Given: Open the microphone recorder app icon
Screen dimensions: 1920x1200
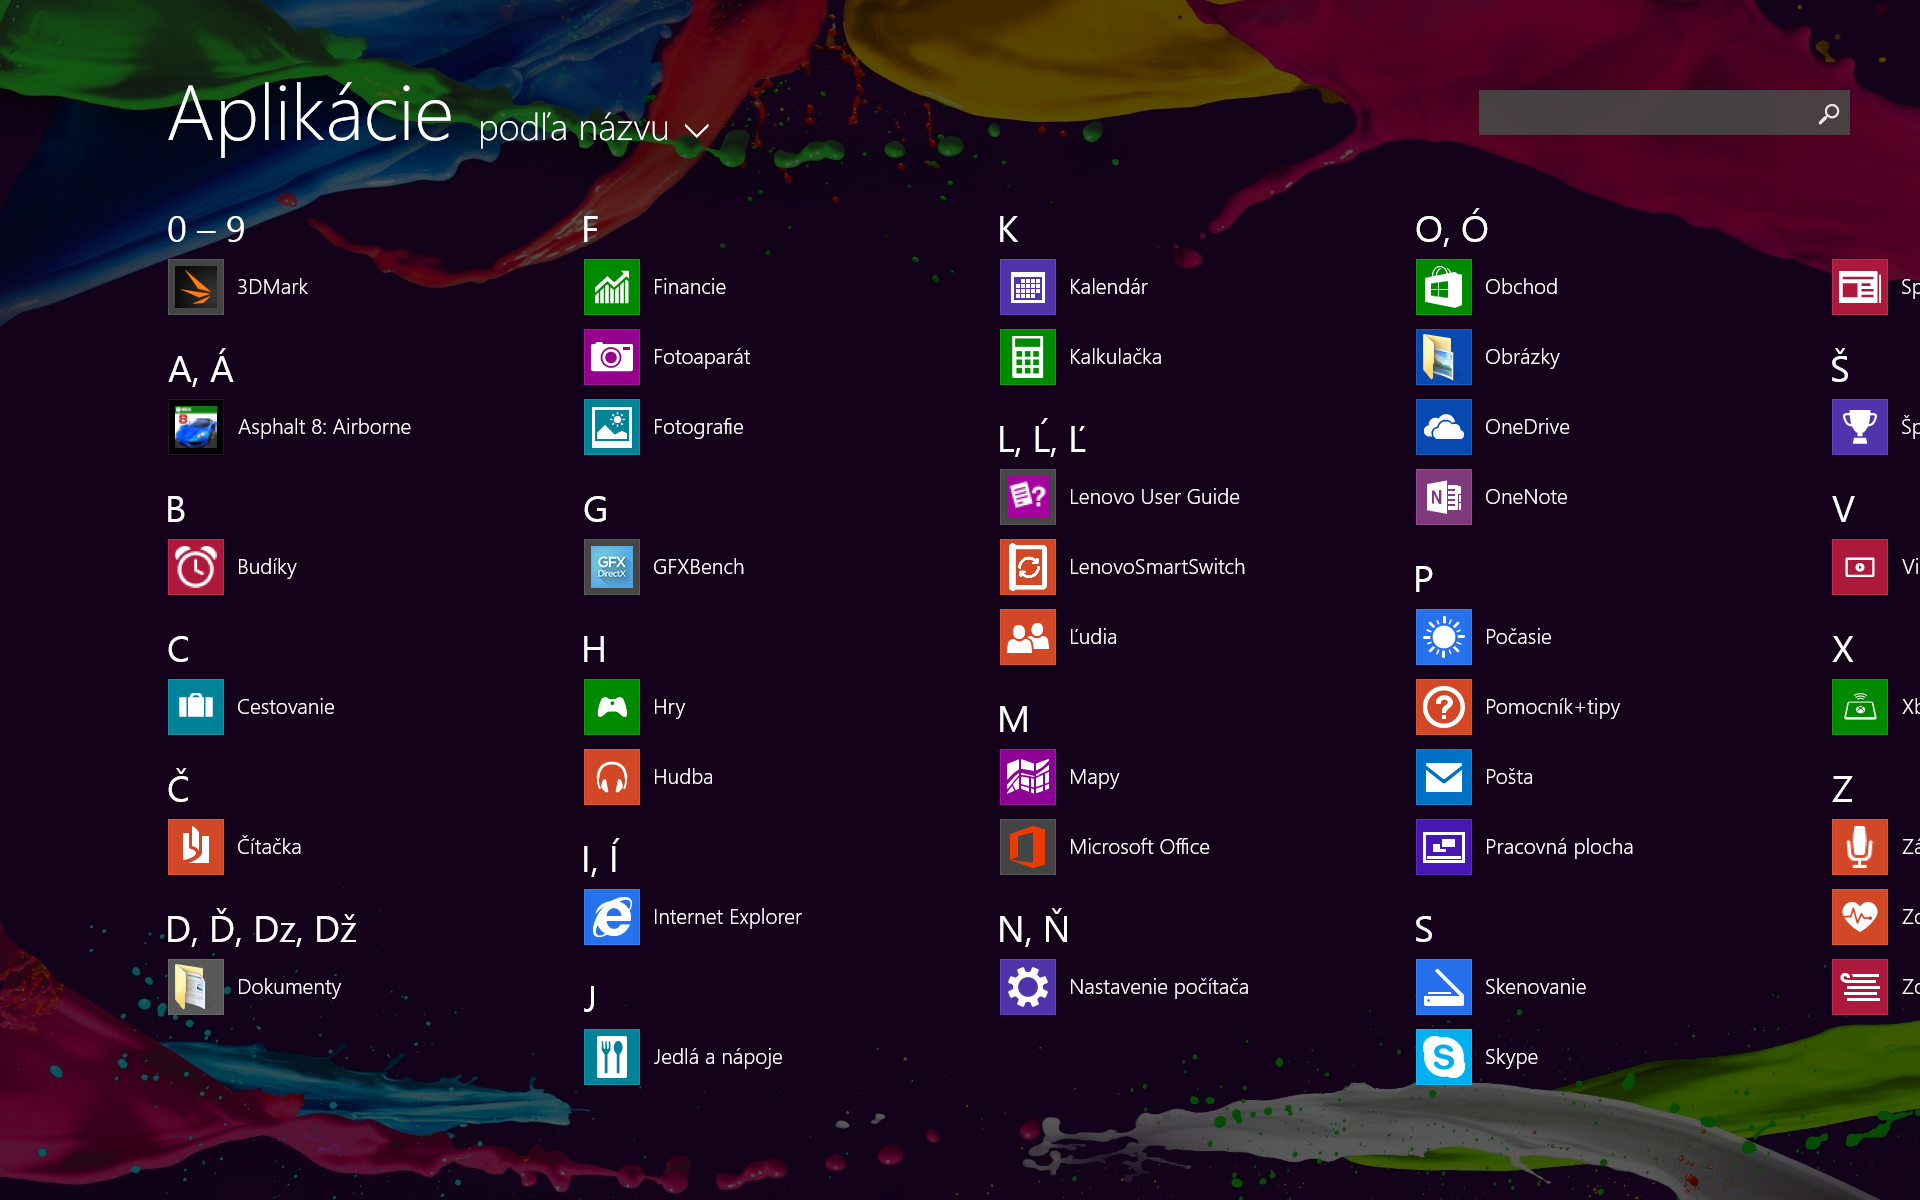Looking at the screenshot, I should 1860,847.
